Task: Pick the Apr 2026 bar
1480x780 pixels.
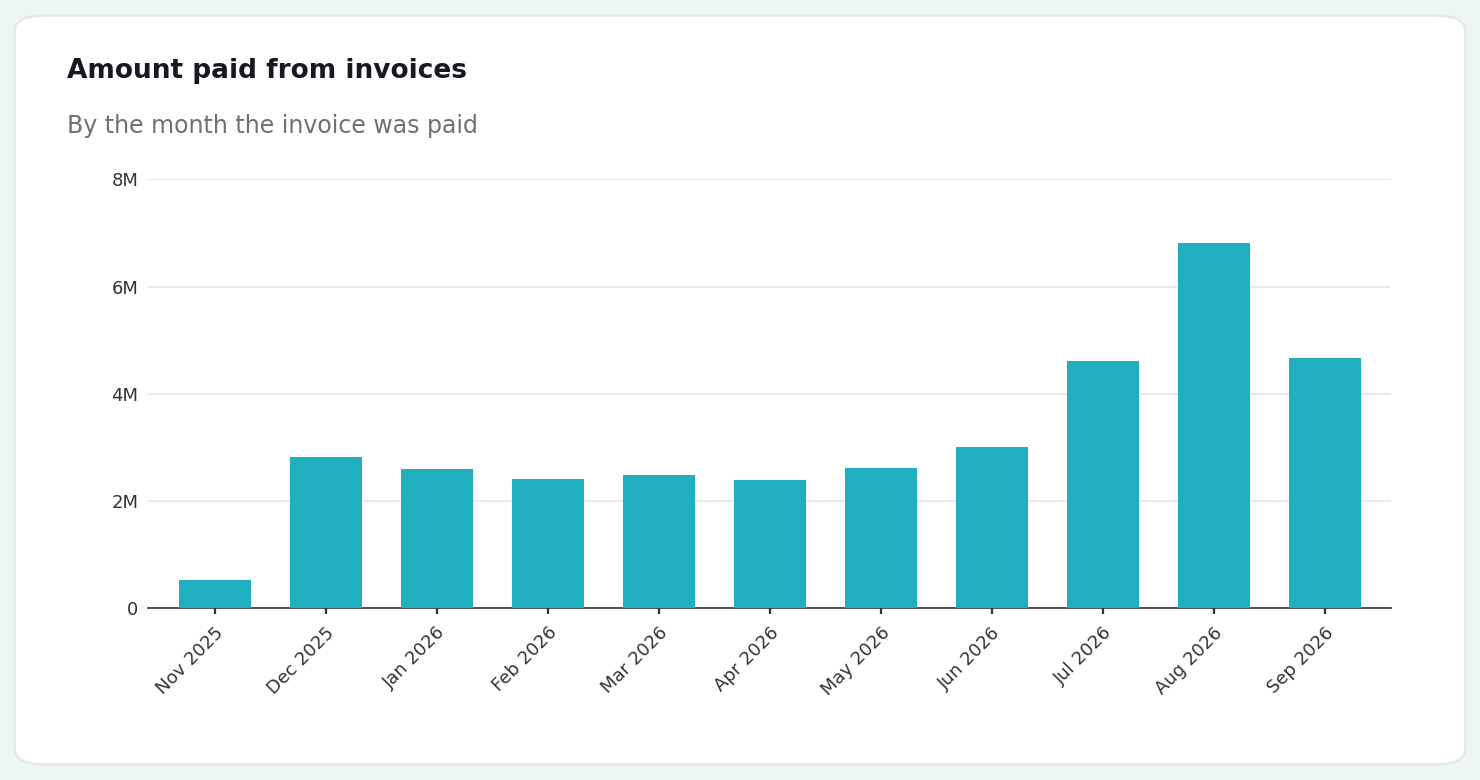Action: coord(770,544)
